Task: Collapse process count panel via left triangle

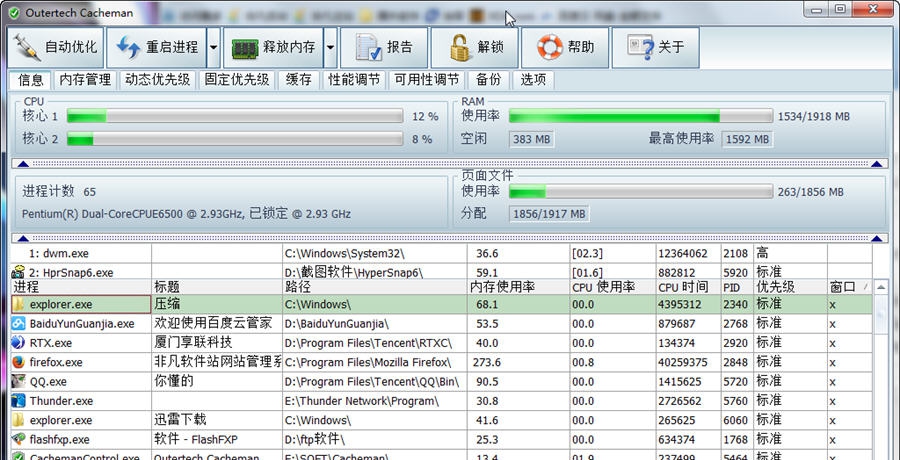Action: [23, 238]
